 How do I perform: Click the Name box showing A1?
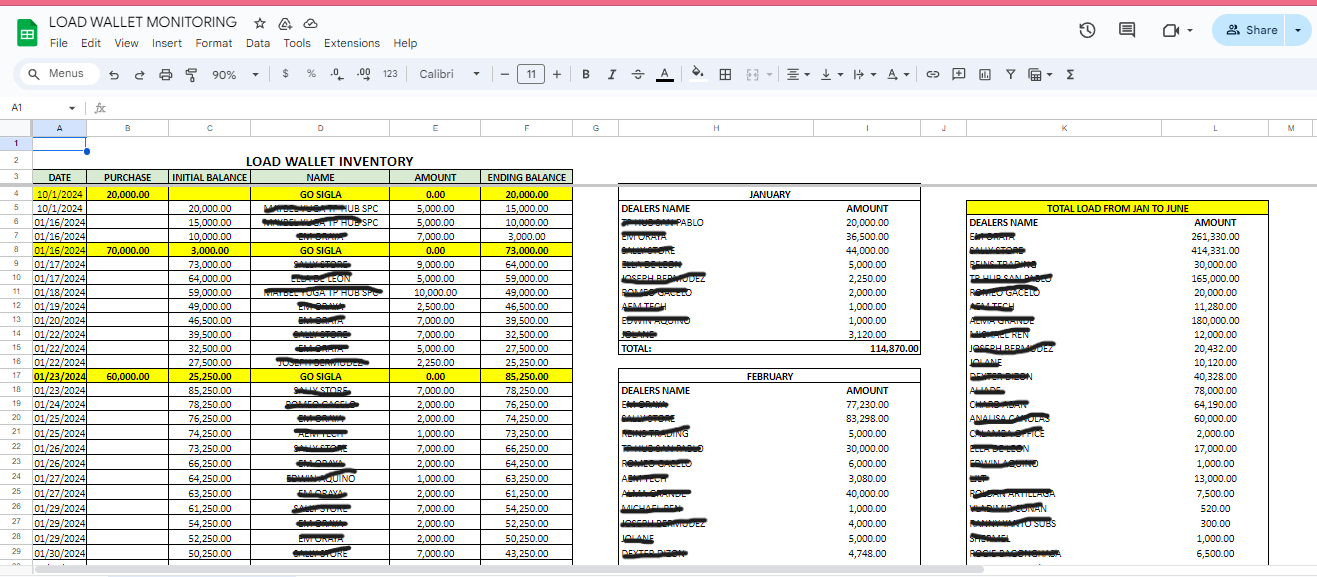pos(35,107)
